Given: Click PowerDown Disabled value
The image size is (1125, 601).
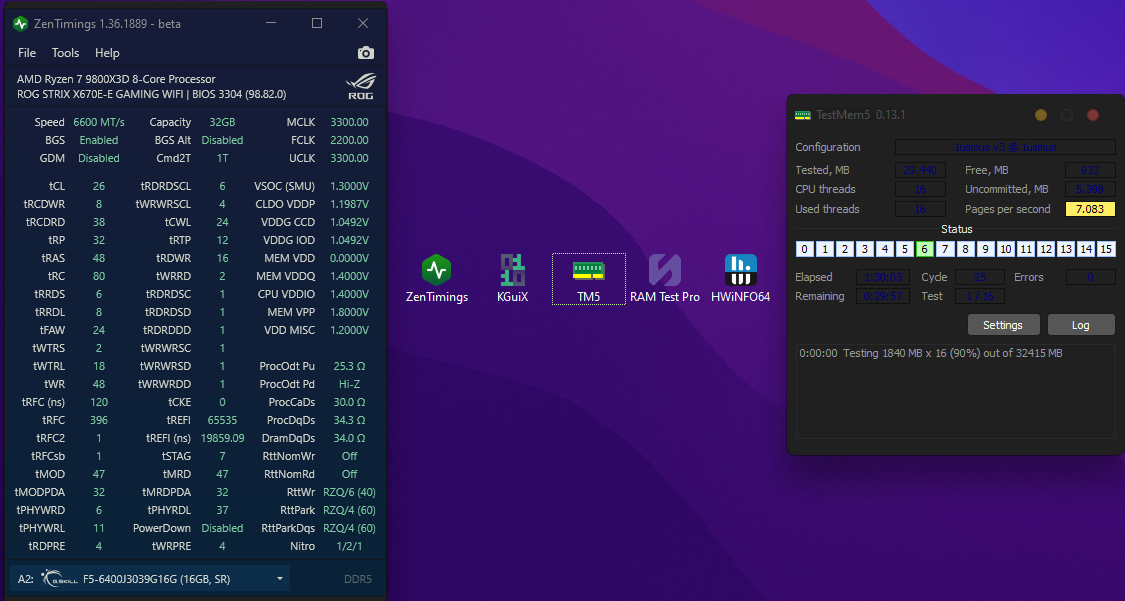Looking at the screenshot, I should coord(222,528).
